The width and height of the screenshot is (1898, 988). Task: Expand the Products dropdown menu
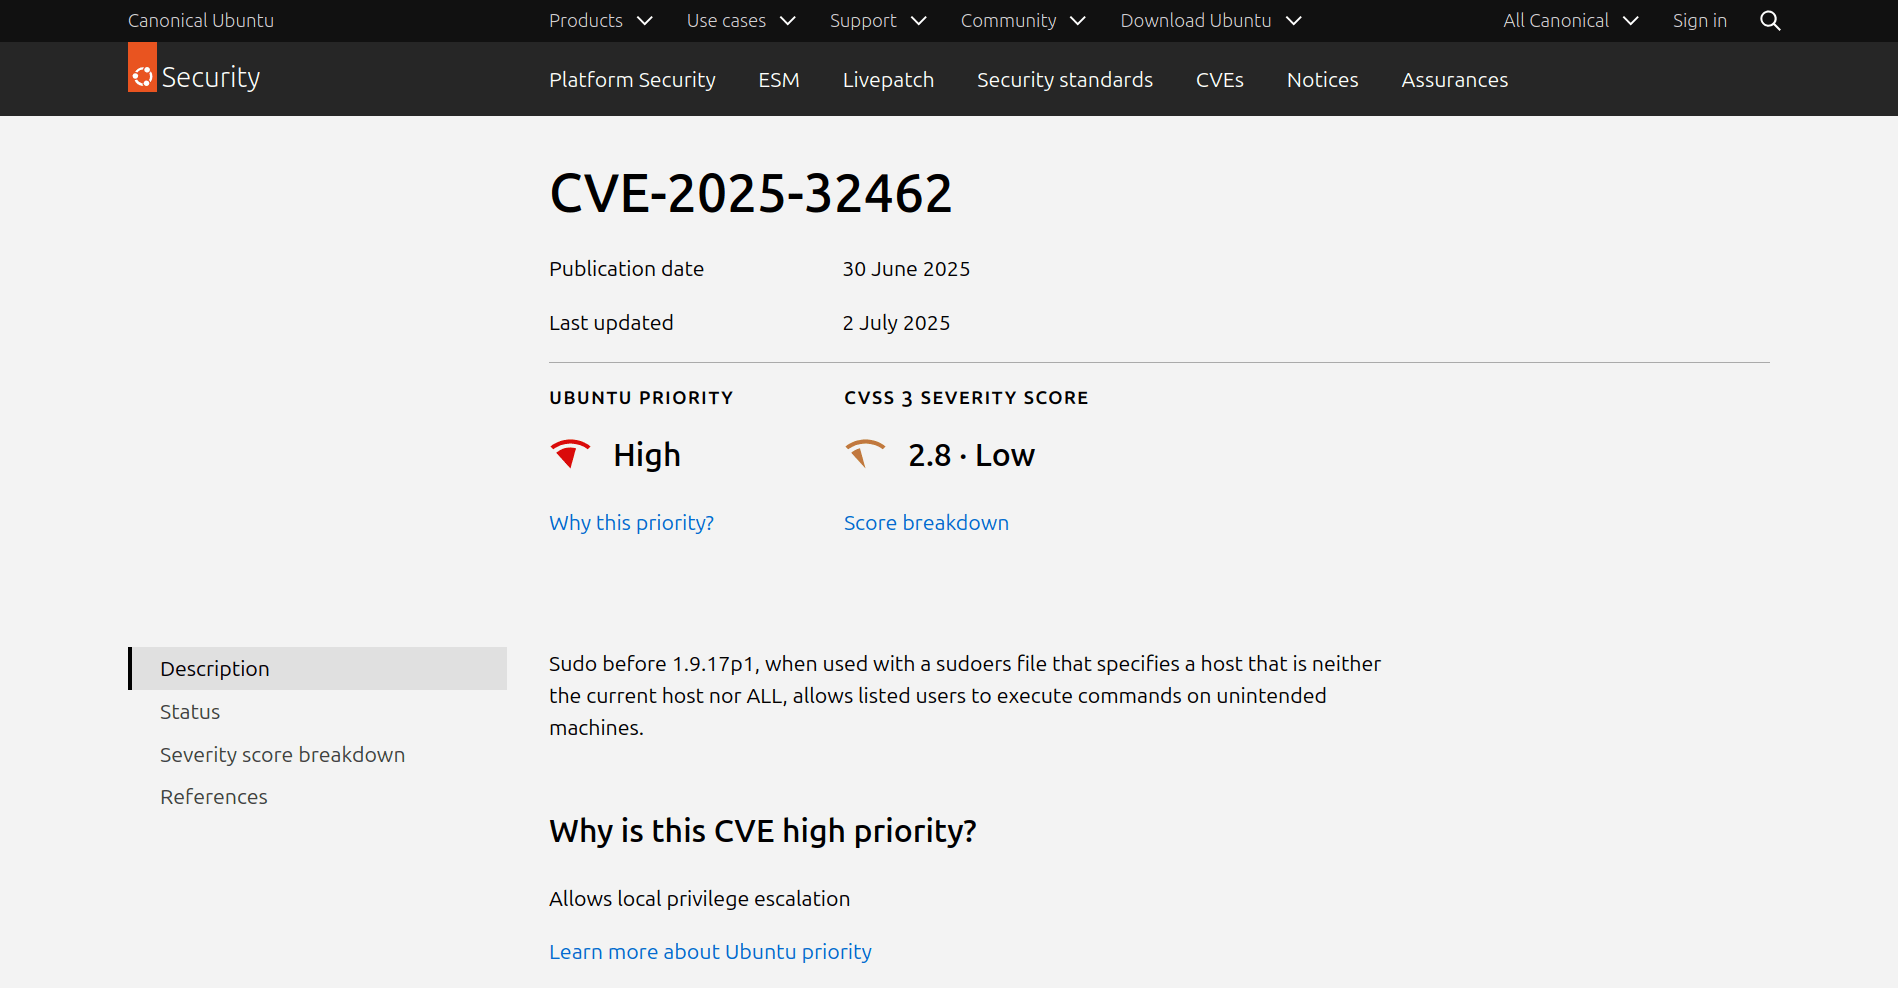[600, 21]
